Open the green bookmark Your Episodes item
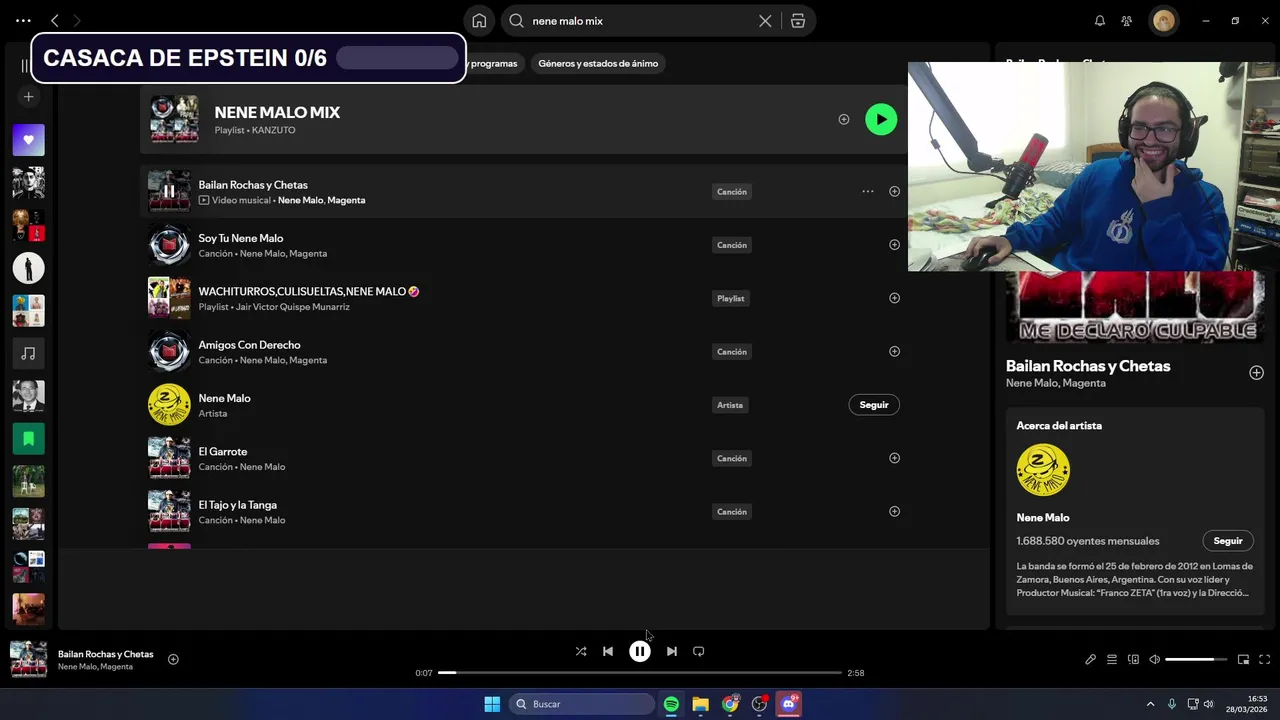The width and height of the screenshot is (1280, 720). (x=28, y=438)
